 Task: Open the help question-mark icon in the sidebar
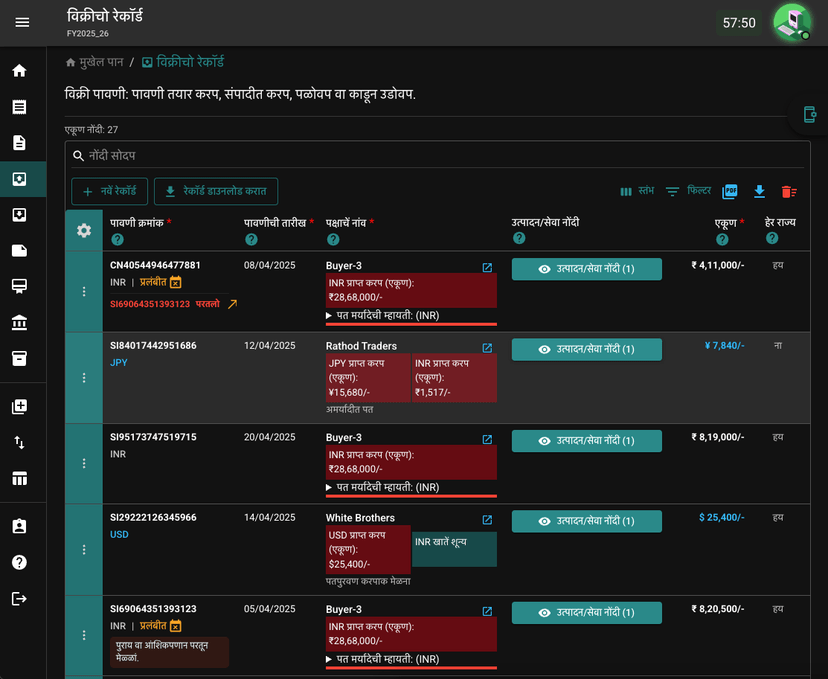click(20, 563)
